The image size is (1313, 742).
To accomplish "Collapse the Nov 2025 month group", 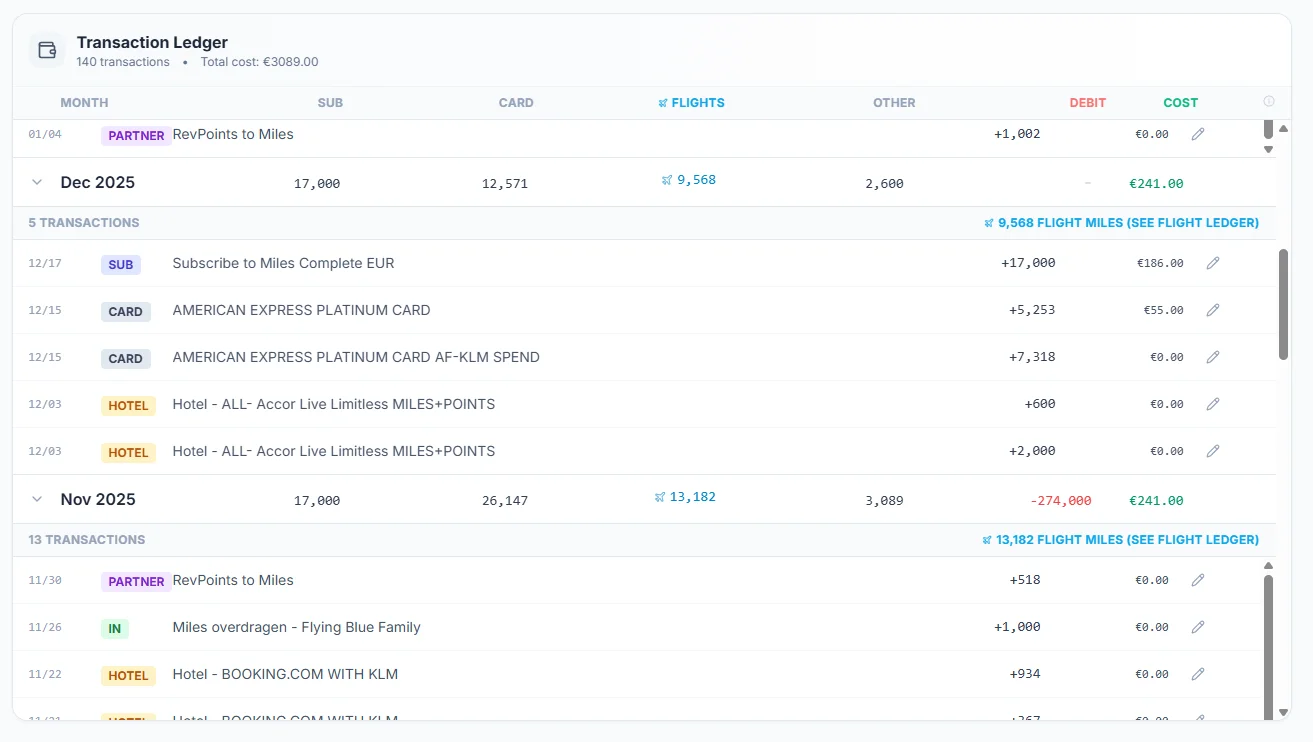I will [37, 499].
